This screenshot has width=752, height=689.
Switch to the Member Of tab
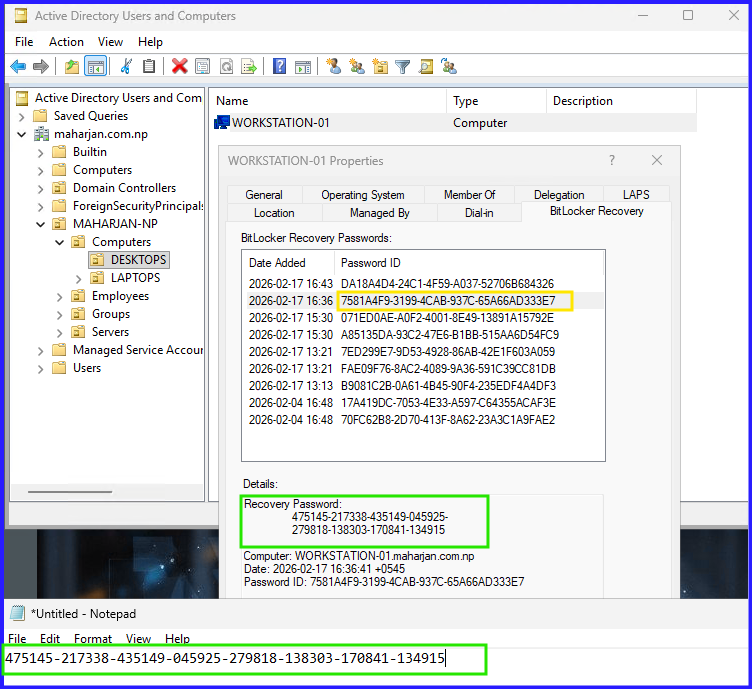coord(469,195)
